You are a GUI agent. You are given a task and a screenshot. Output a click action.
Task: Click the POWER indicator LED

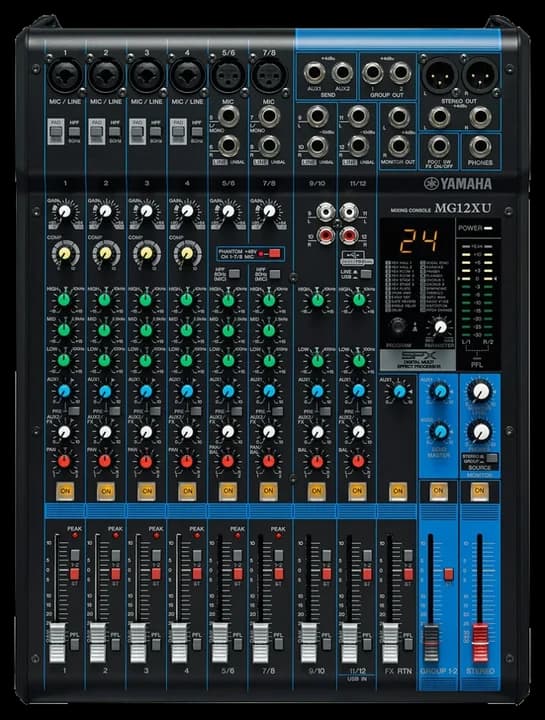(488, 228)
